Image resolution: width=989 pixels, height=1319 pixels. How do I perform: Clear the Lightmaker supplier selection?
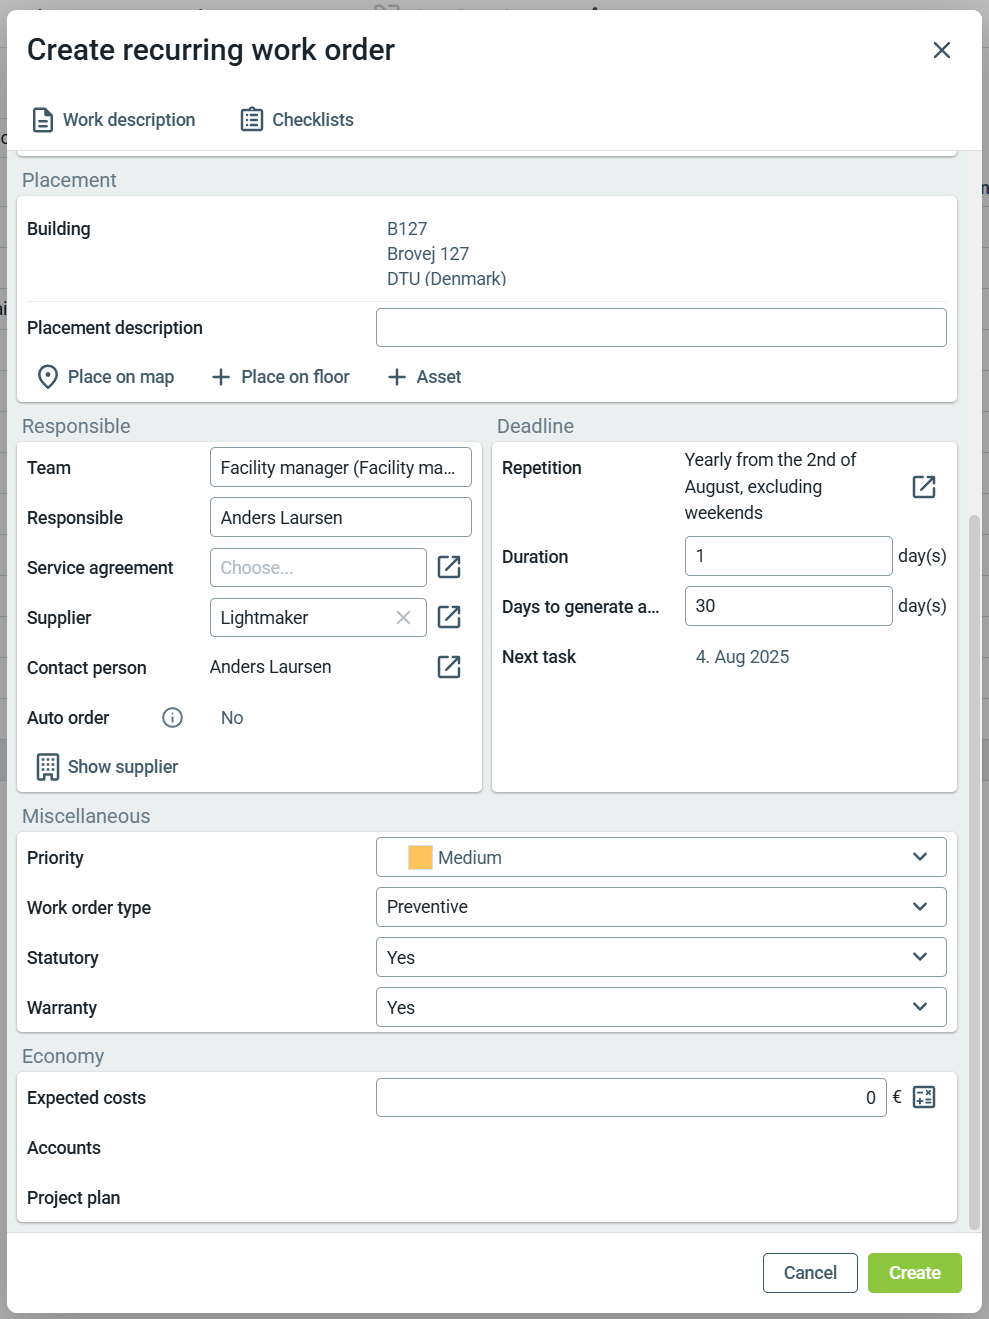403,618
